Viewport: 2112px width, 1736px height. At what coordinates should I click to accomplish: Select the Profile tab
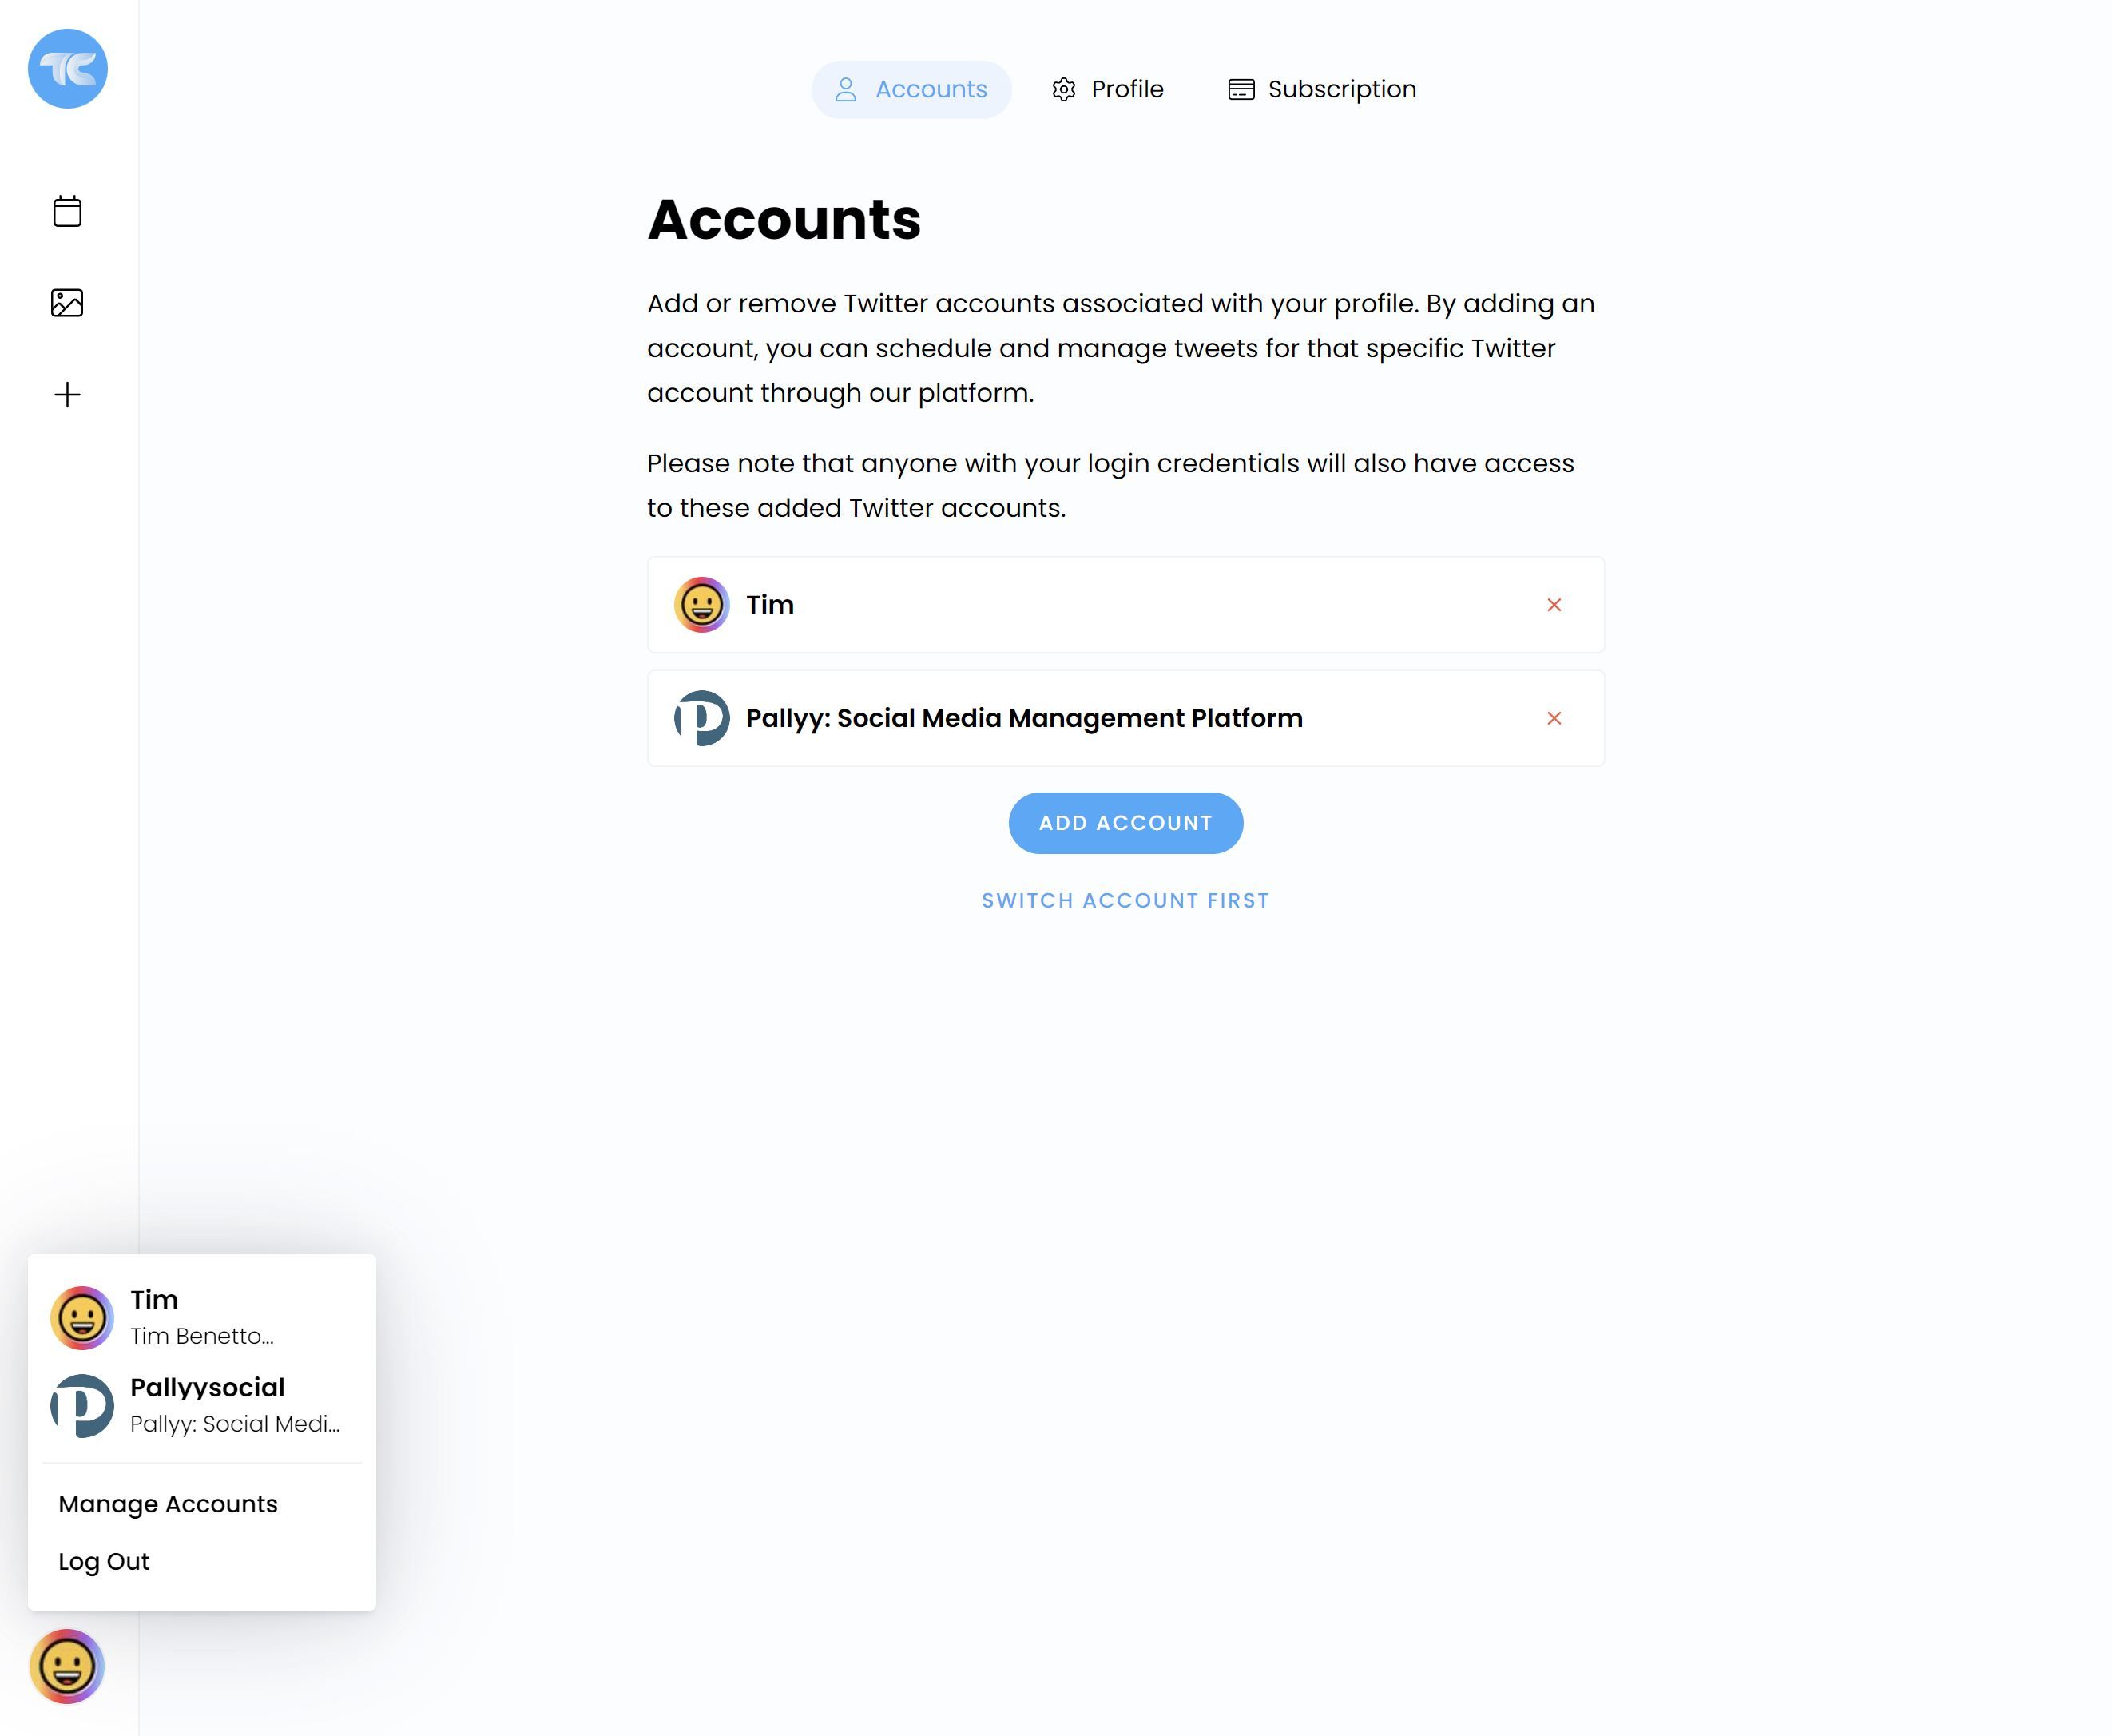1126,89
